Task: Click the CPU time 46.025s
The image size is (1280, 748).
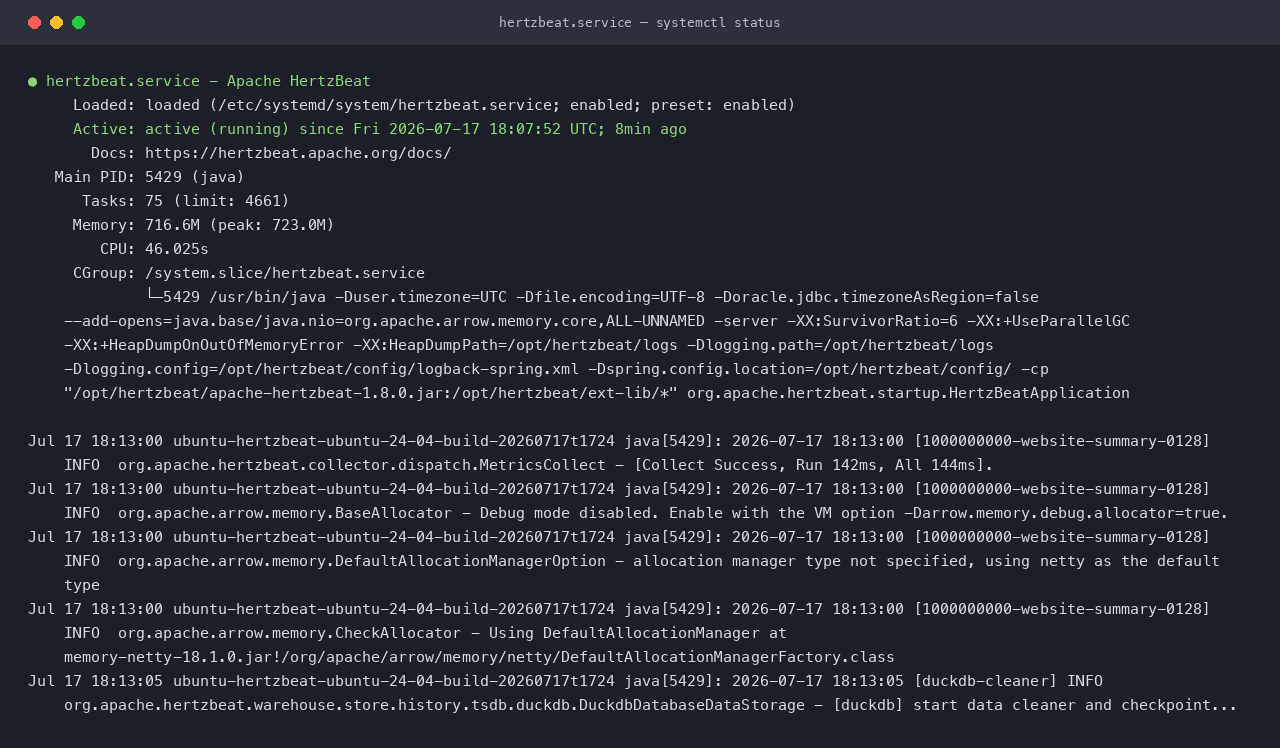Action: 177,249
